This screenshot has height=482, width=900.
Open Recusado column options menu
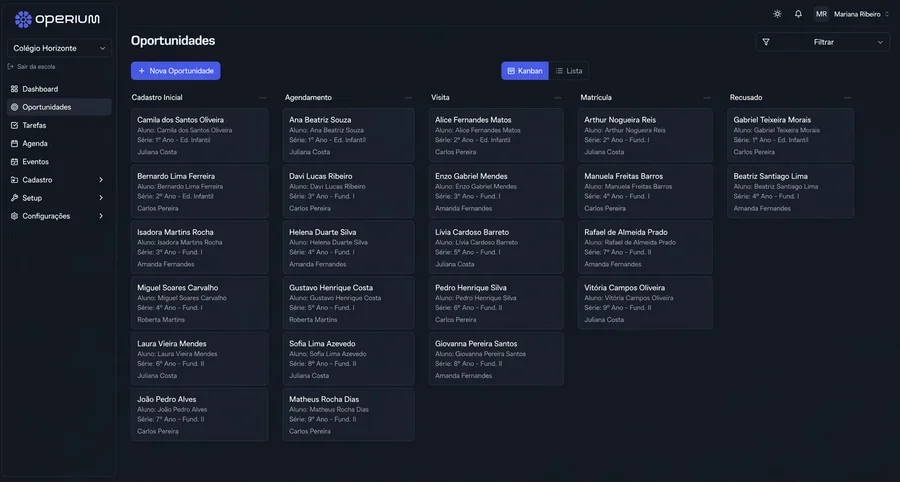(x=848, y=98)
